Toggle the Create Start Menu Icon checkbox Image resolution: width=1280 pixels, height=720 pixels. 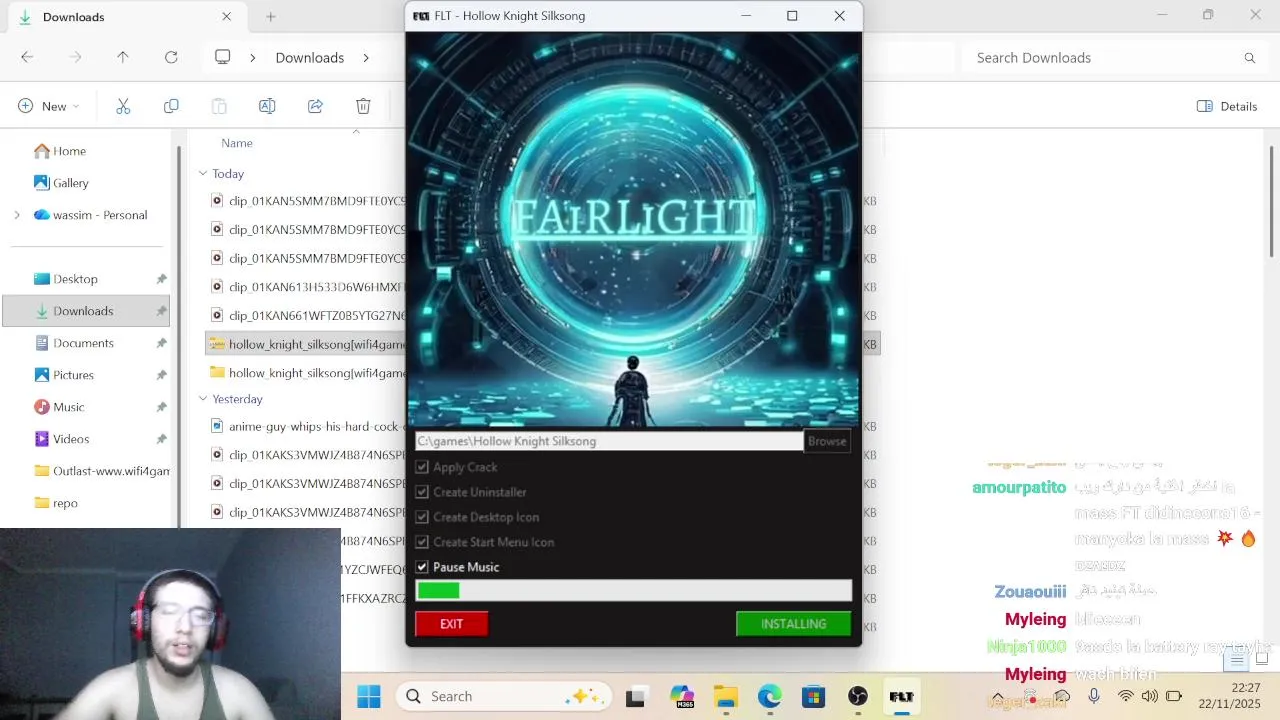click(422, 542)
